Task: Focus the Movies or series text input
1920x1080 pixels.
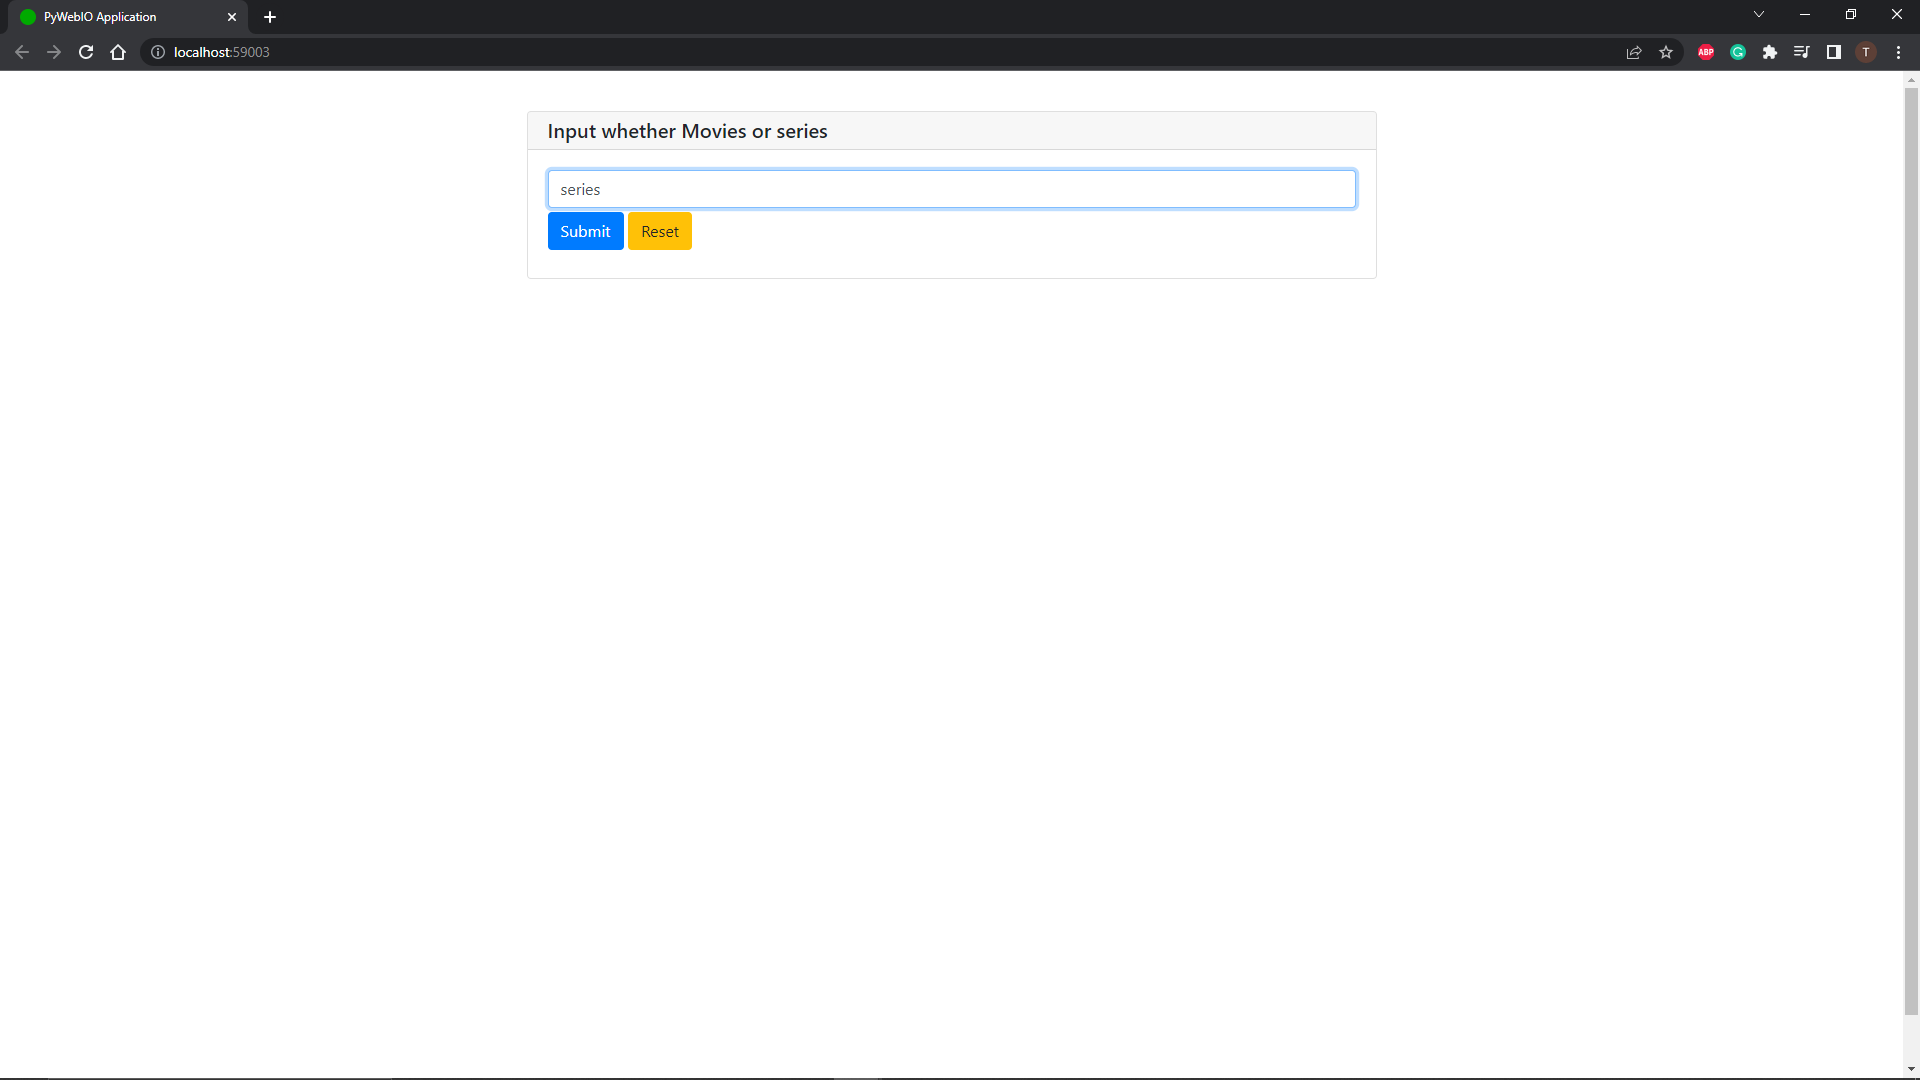Action: pyautogui.click(x=952, y=189)
